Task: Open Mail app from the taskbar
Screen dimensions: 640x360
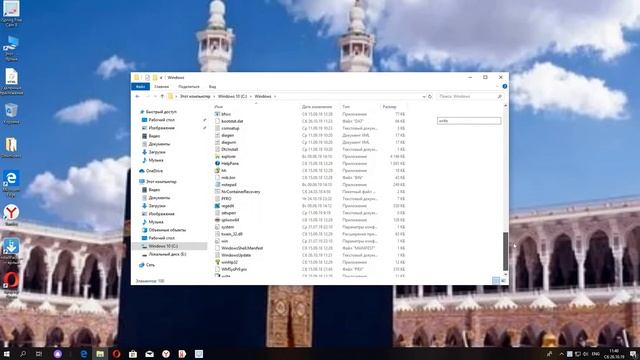Action: pos(149,354)
